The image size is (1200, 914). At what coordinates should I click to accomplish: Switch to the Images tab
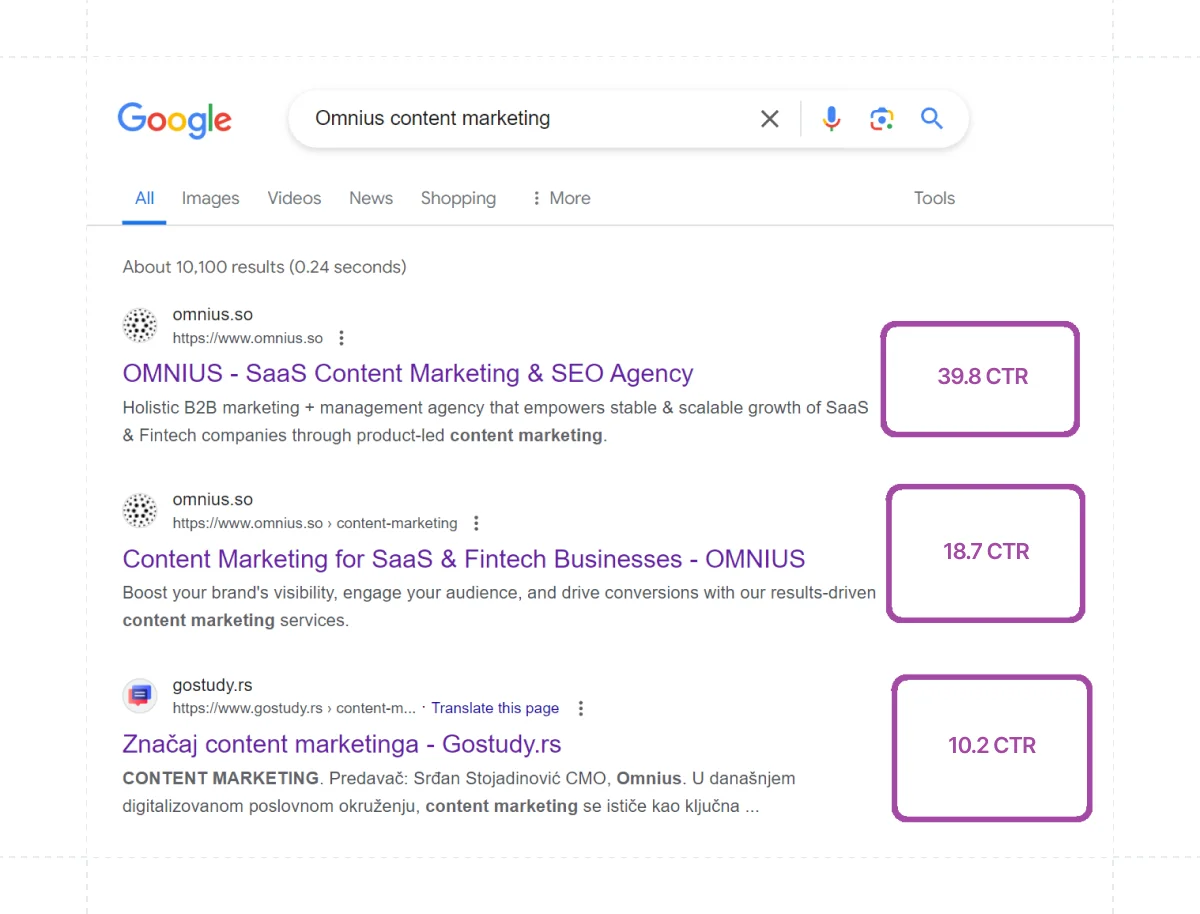coord(210,198)
